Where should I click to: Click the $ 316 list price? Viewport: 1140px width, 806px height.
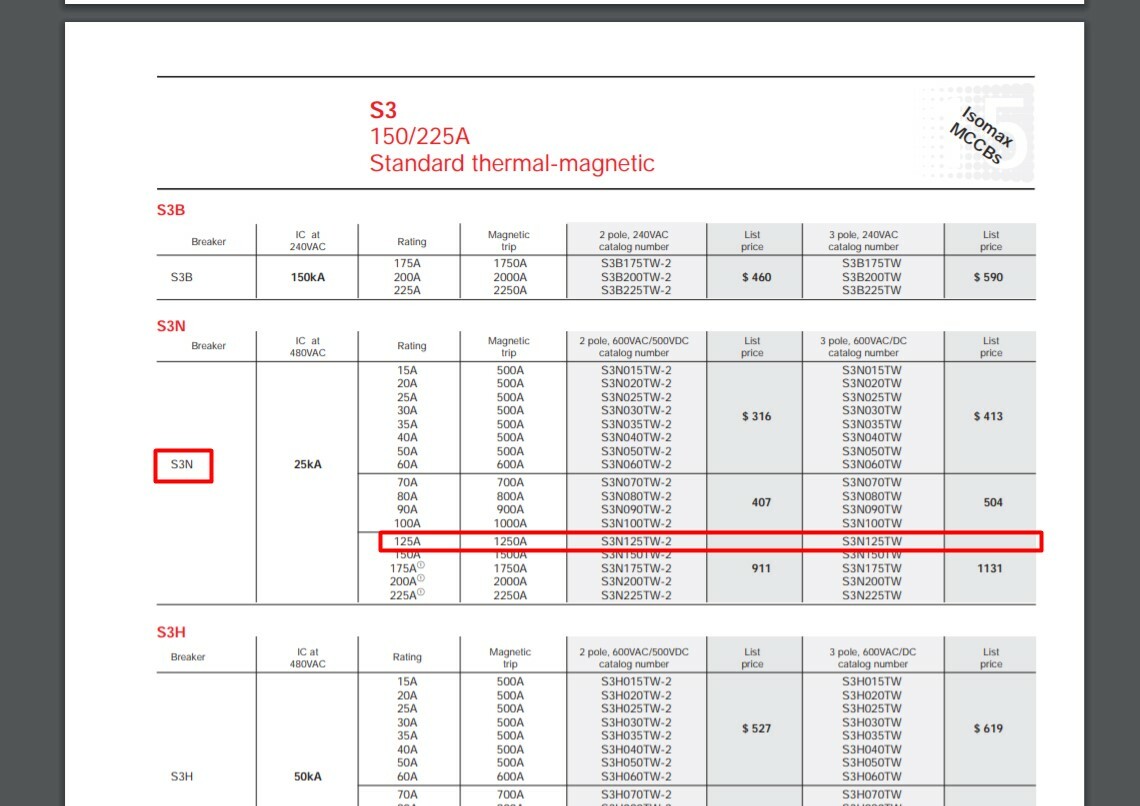tap(756, 416)
